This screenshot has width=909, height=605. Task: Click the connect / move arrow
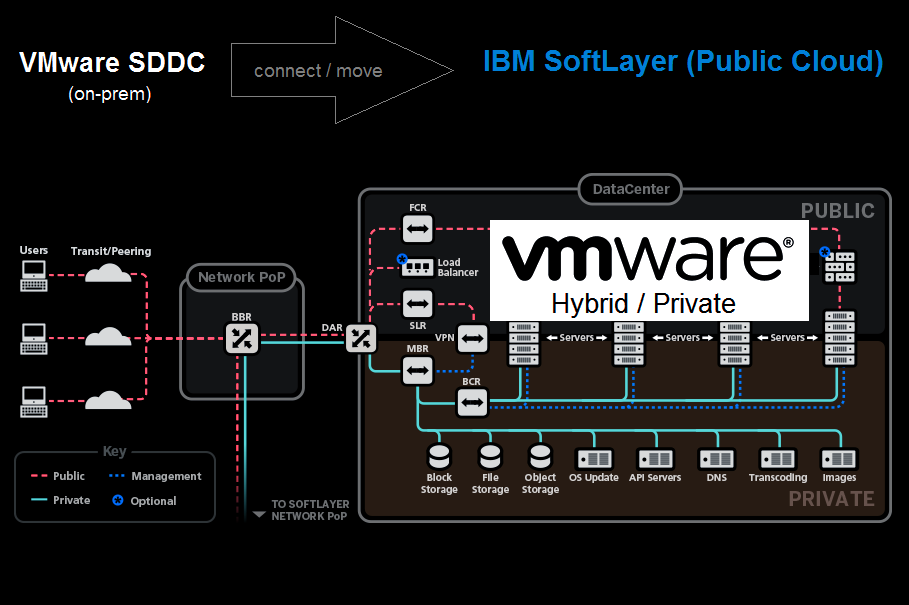342,70
